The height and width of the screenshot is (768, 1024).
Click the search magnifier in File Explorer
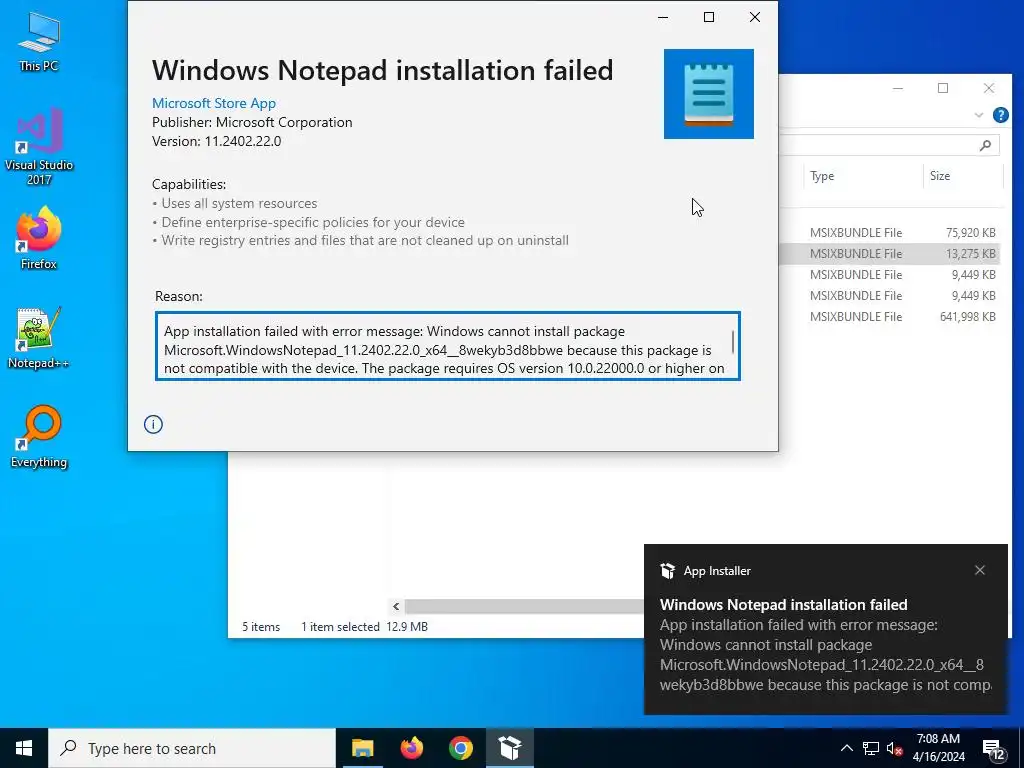click(x=985, y=145)
